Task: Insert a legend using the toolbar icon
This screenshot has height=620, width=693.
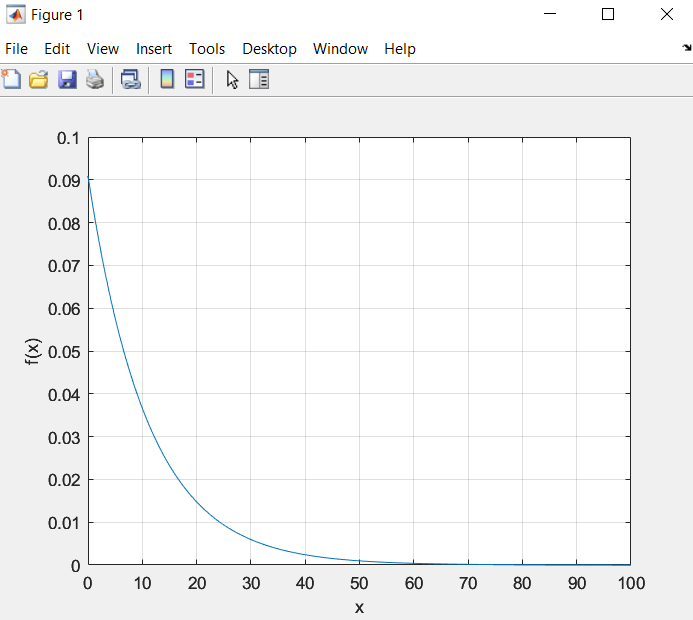Action: 194,80
